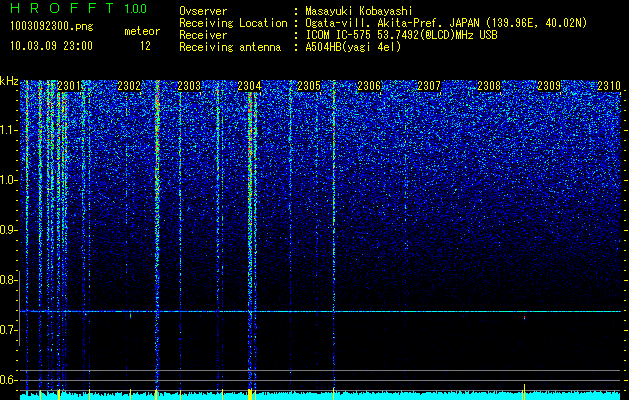The height and width of the screenshot is (400, 629).
Task: Click the 0.8 frequency axis label
Action: 8,280
